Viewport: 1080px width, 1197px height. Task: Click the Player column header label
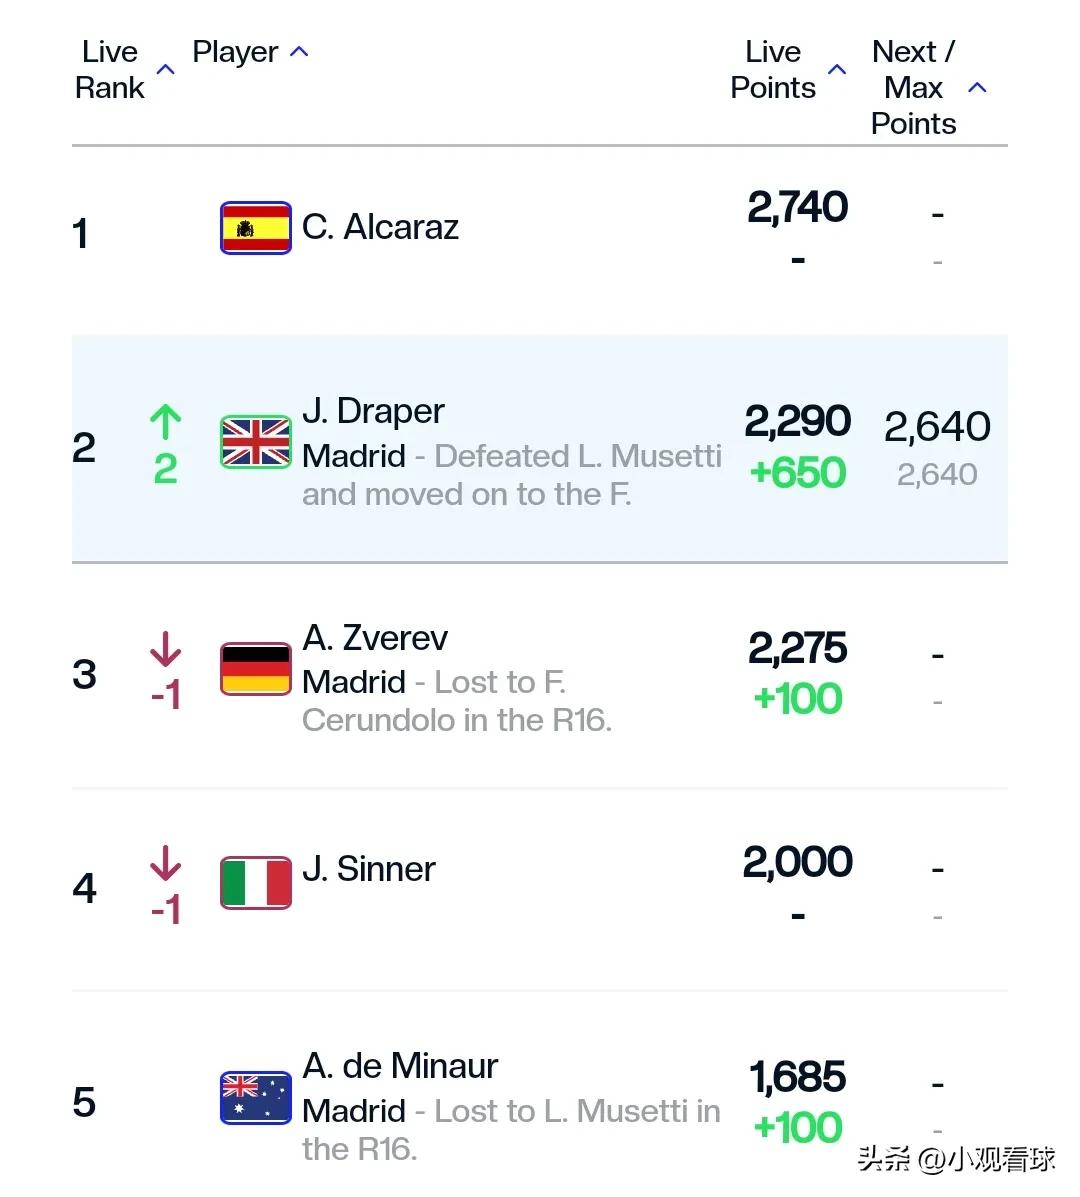[x=235, y=52]
